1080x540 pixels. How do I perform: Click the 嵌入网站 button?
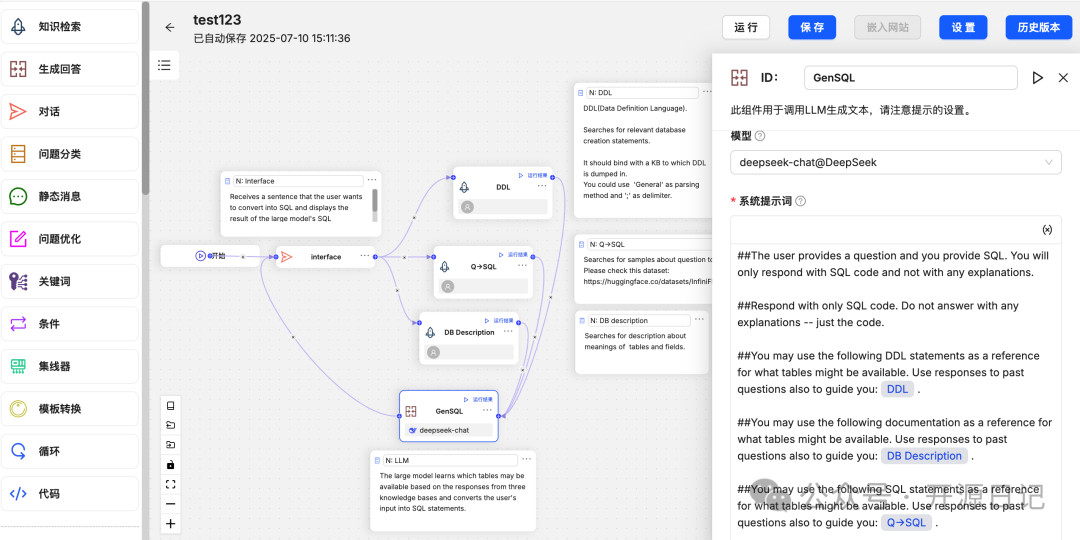point(887,28)
